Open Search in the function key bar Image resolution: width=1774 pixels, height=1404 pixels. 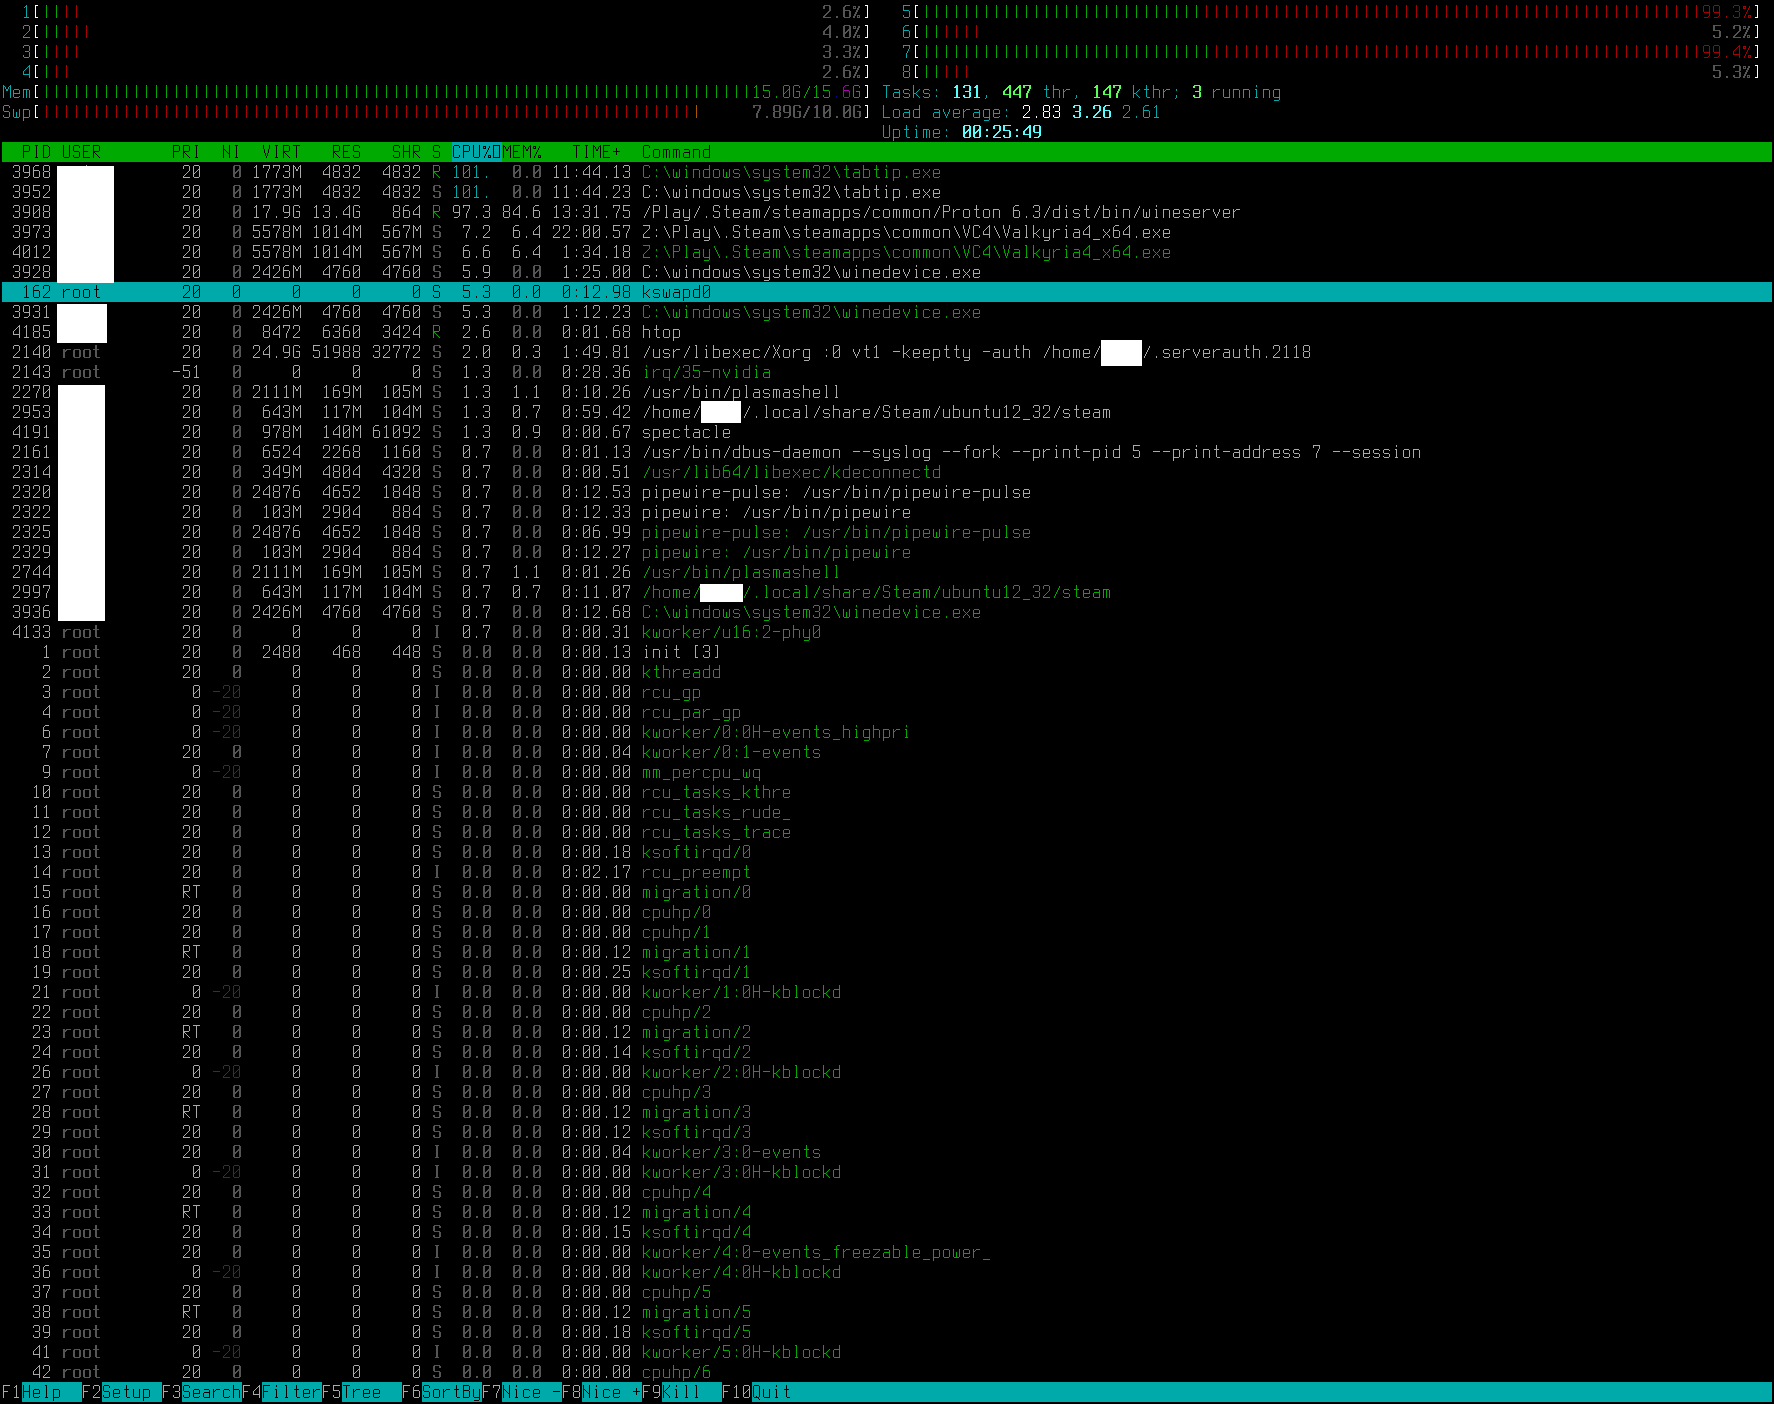pos(201,1392)
